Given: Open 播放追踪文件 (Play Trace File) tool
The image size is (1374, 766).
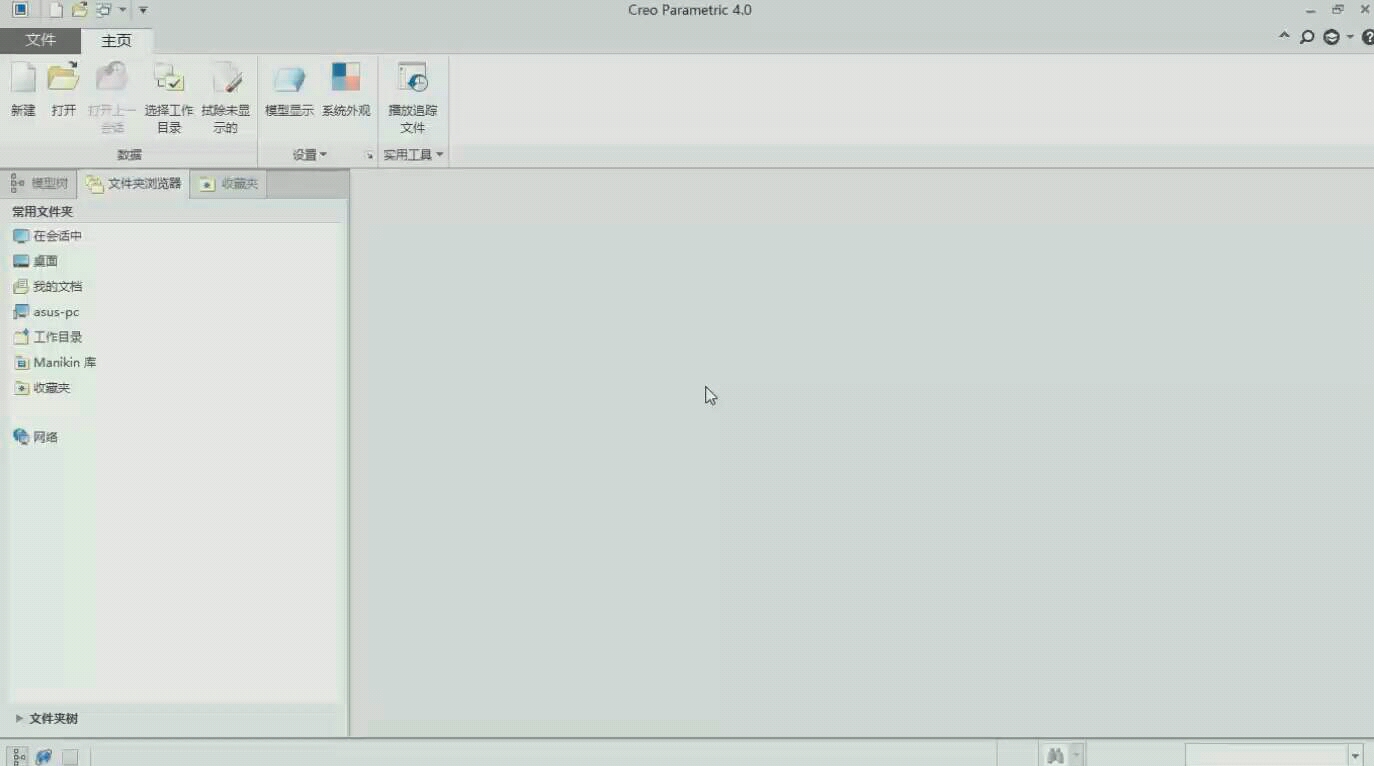Looking at the screenshot, I should 412,79.
